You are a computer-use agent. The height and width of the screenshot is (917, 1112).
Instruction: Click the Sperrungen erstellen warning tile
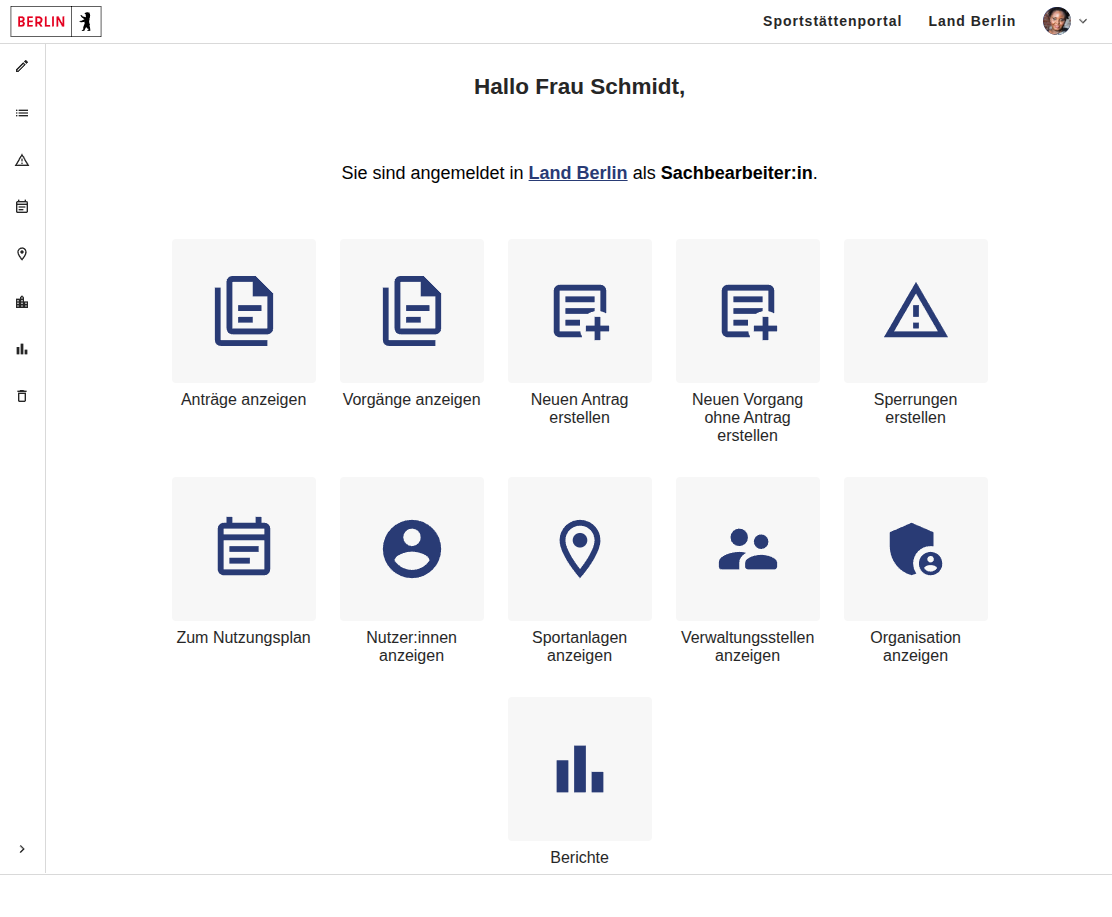pos(916,311)
